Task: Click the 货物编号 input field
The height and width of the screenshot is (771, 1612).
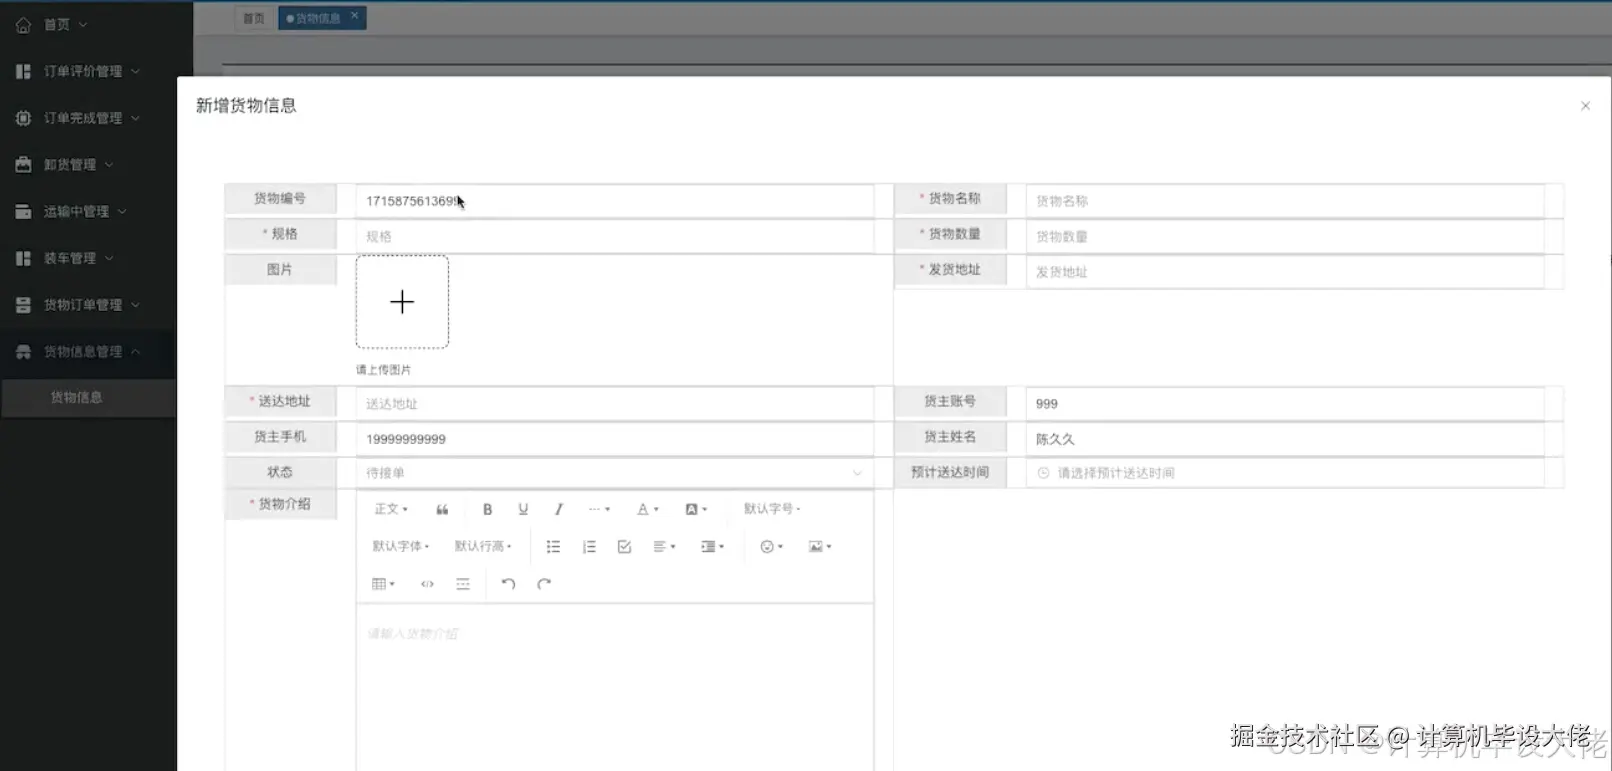Action: [615, 201]
